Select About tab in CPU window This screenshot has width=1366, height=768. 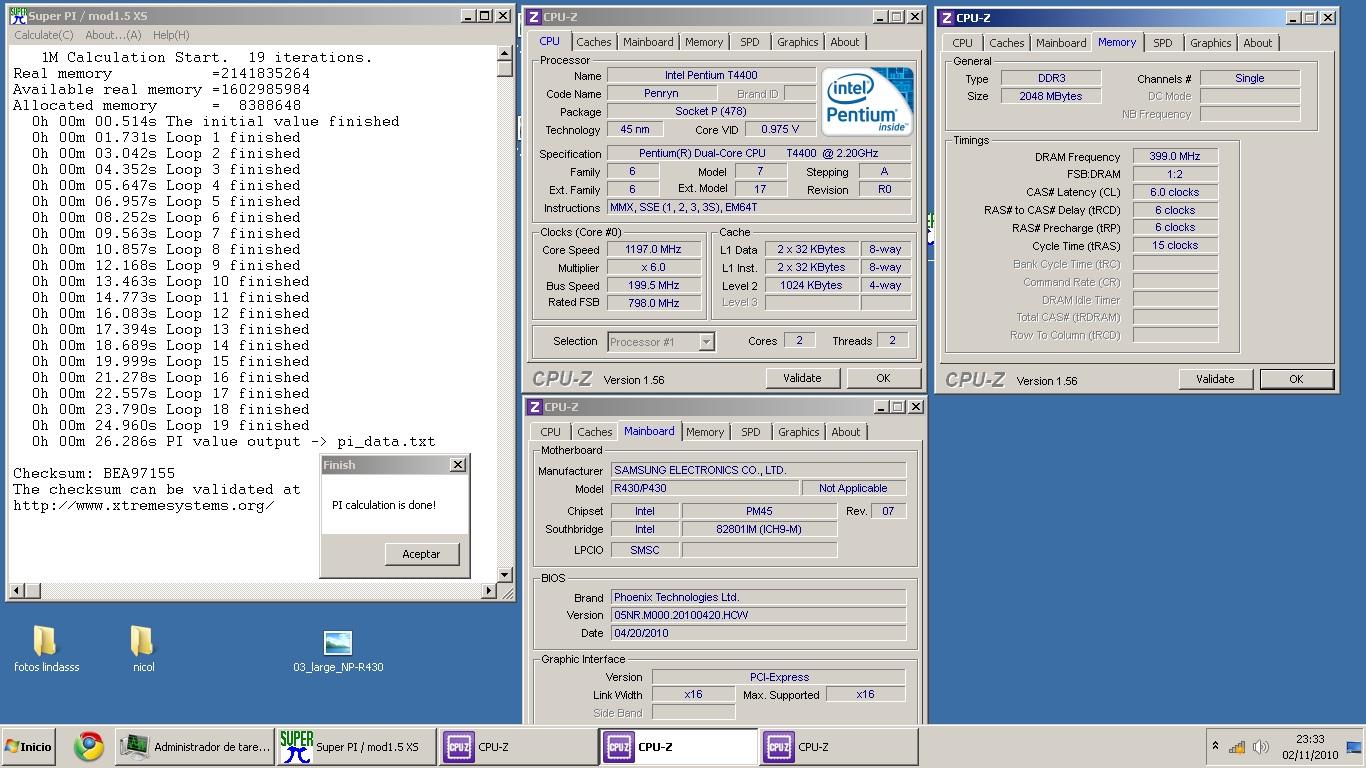click(845, 42)
